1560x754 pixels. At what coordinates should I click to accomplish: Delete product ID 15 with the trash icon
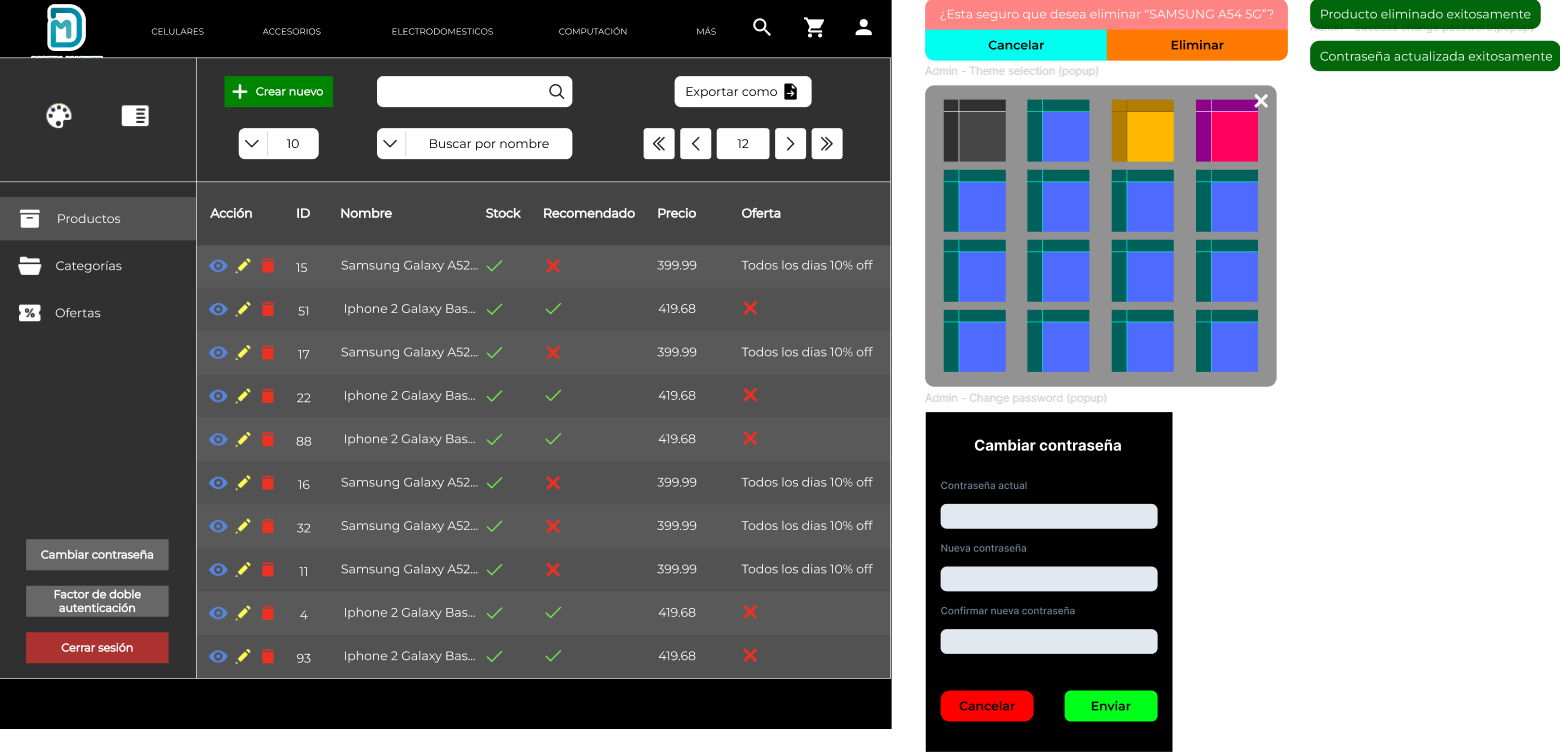point(268,266)
